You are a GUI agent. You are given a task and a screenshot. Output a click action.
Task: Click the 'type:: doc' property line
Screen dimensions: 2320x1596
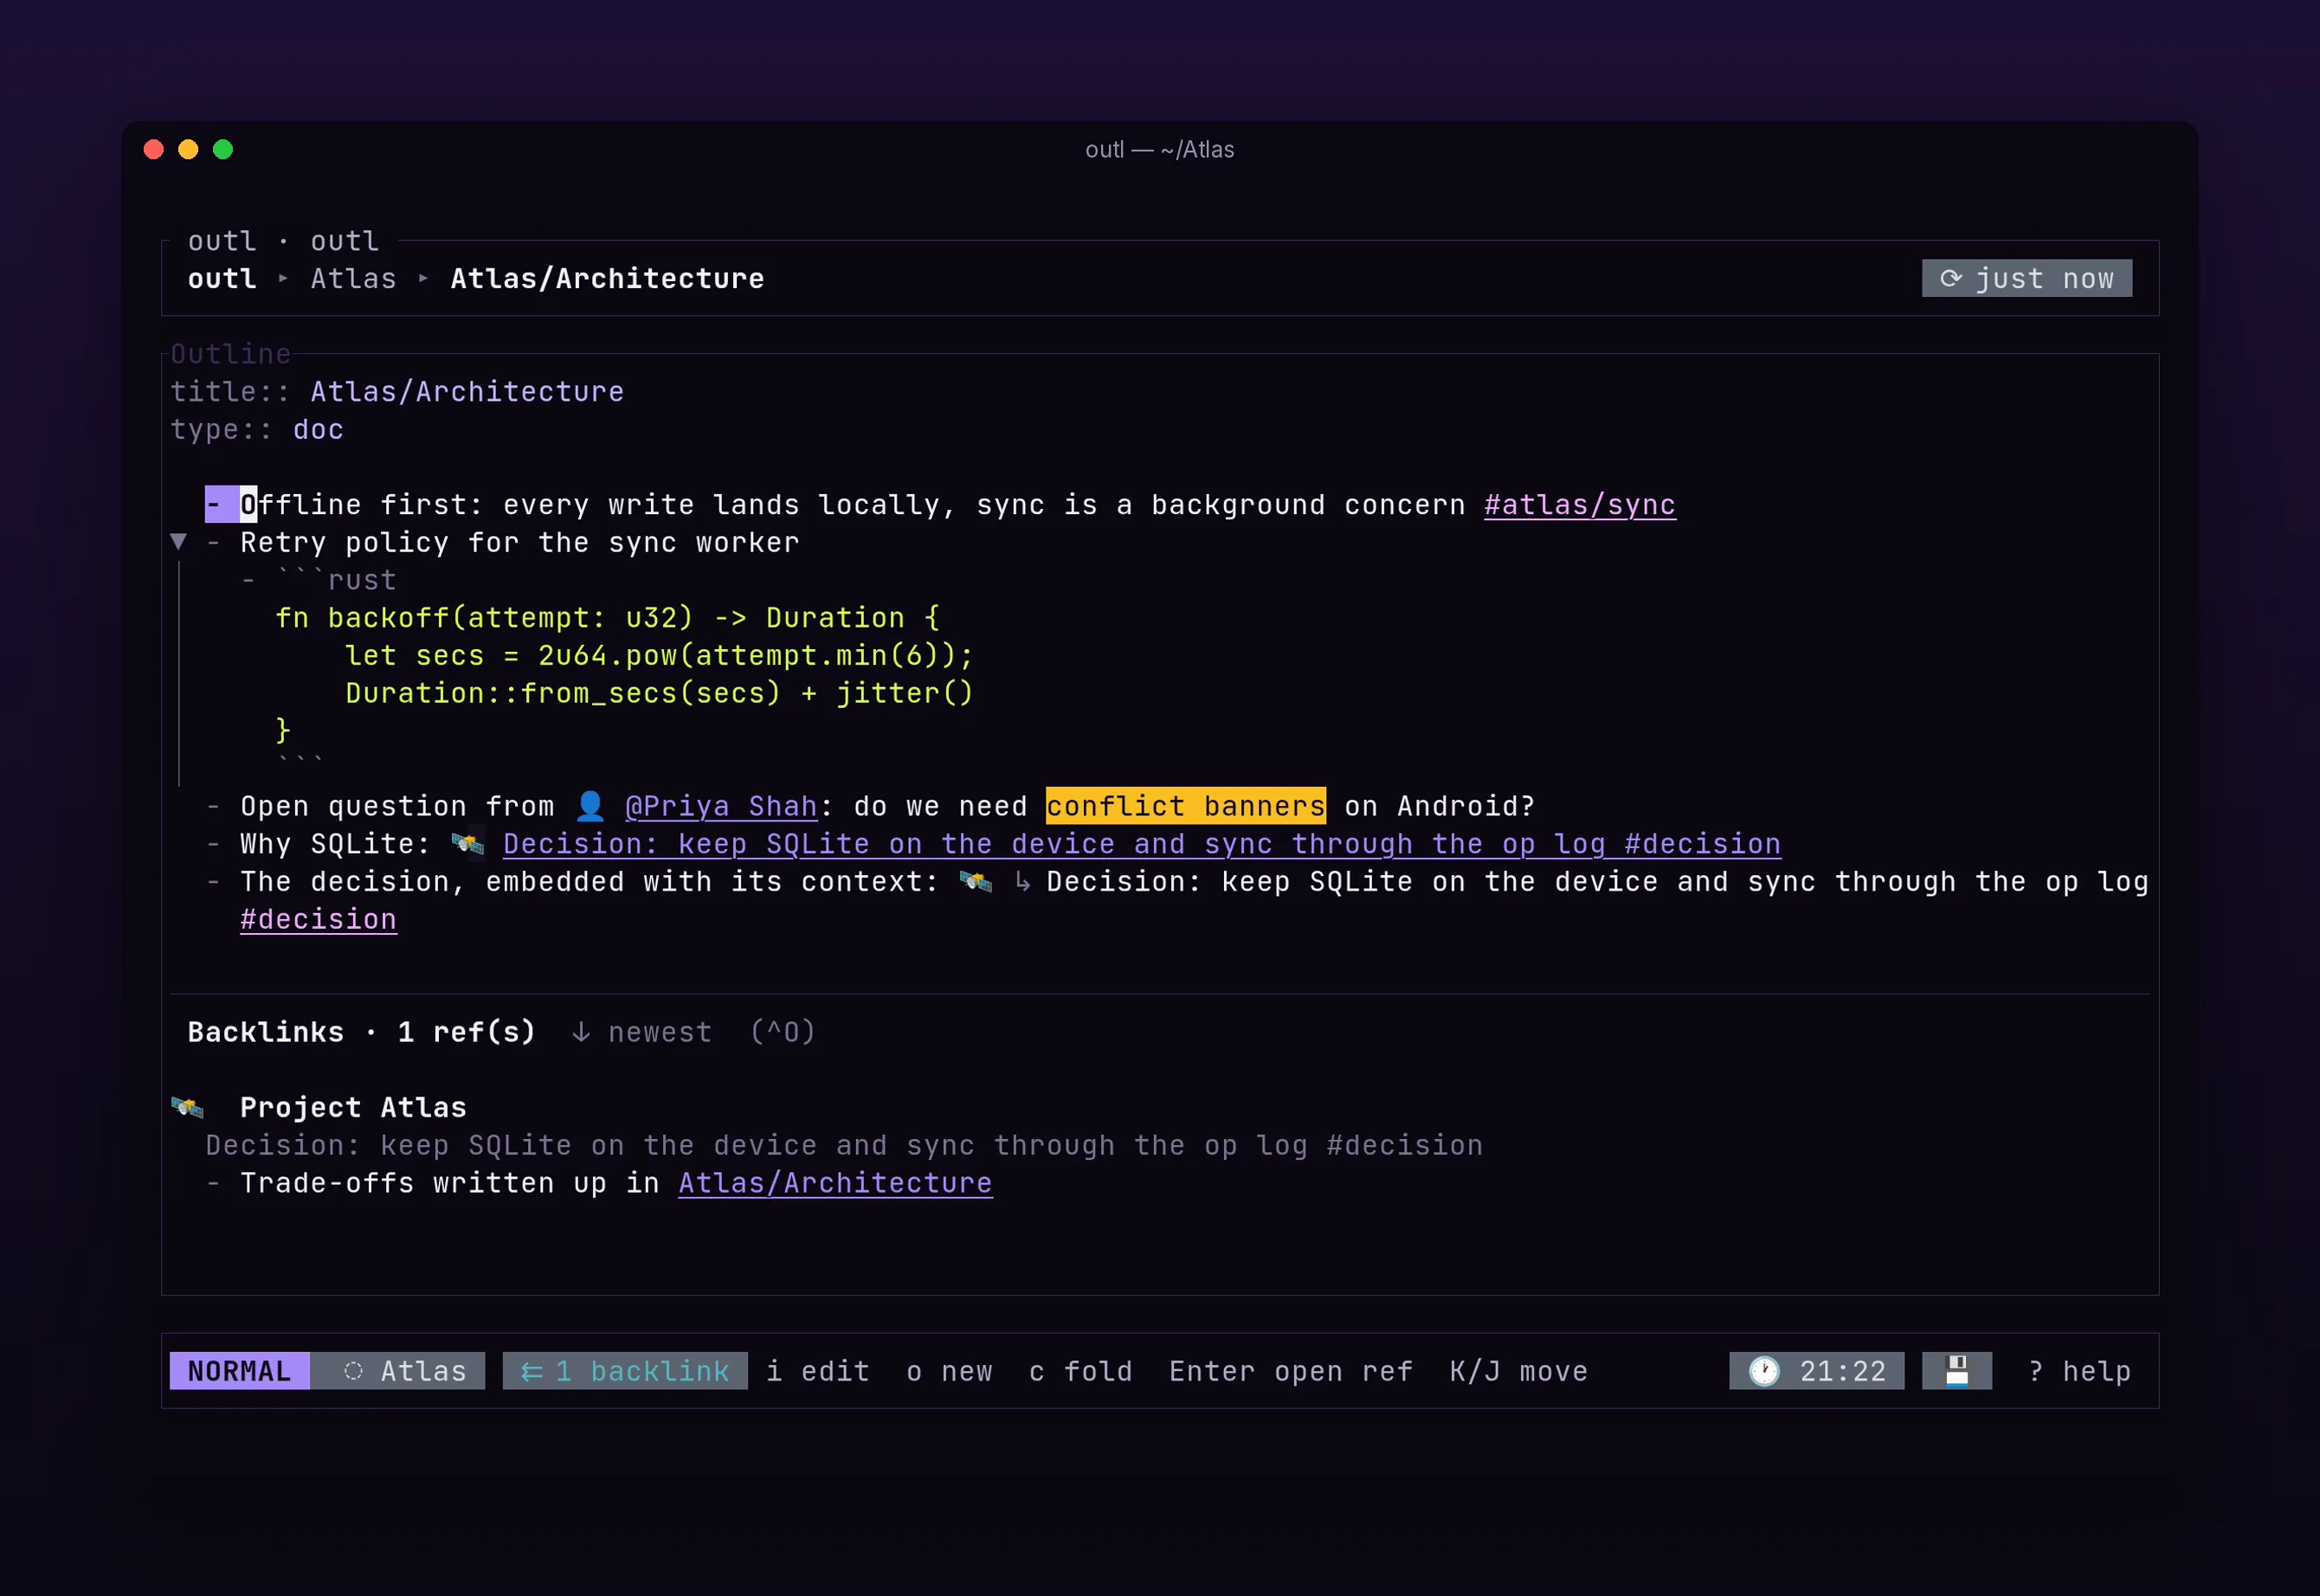coord(257,430)
